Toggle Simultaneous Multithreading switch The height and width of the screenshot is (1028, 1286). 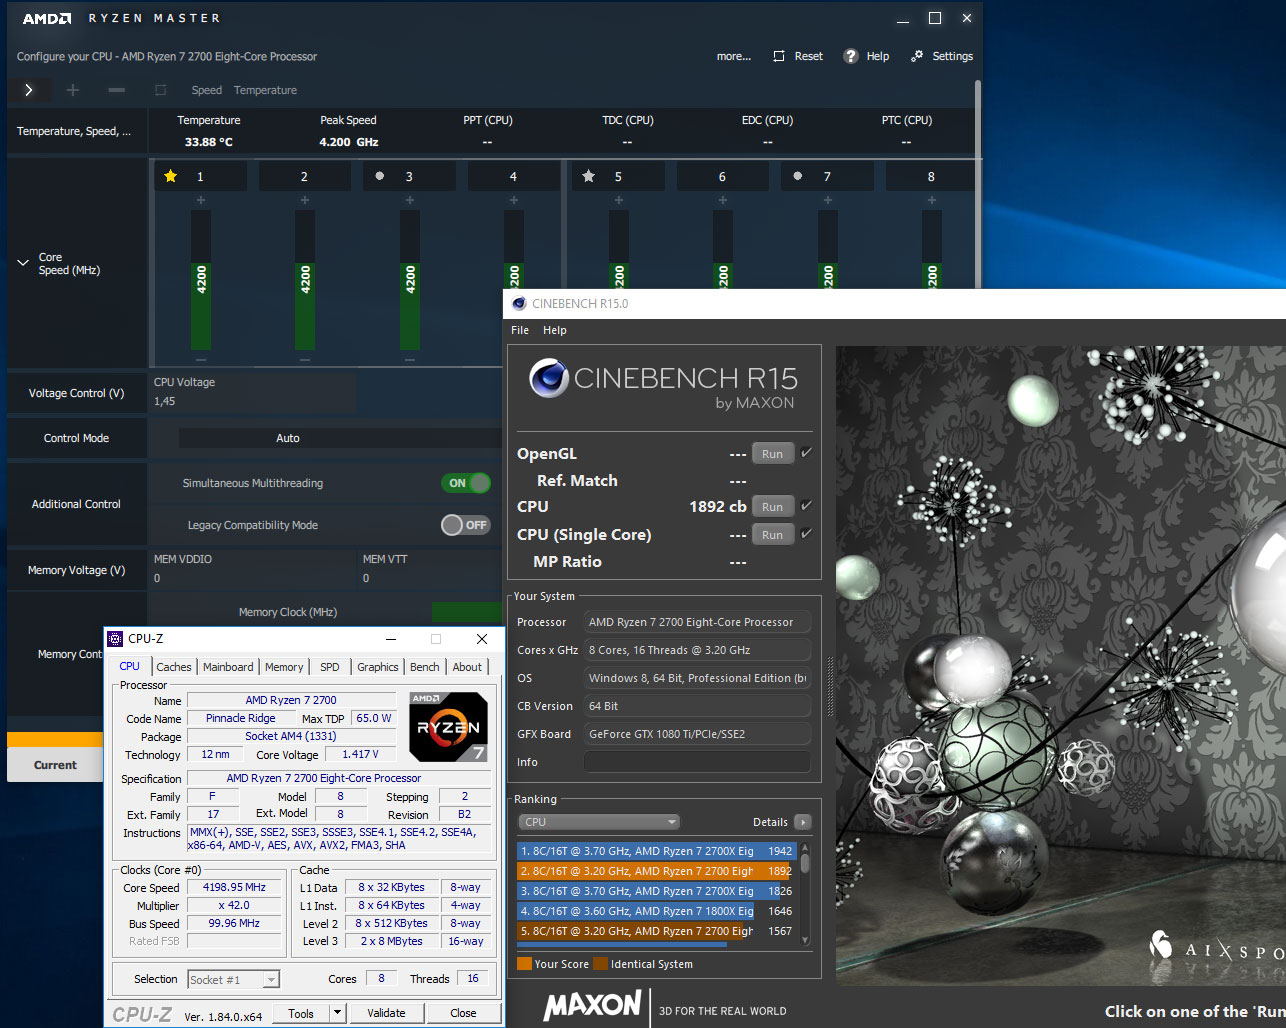[466, 483]
